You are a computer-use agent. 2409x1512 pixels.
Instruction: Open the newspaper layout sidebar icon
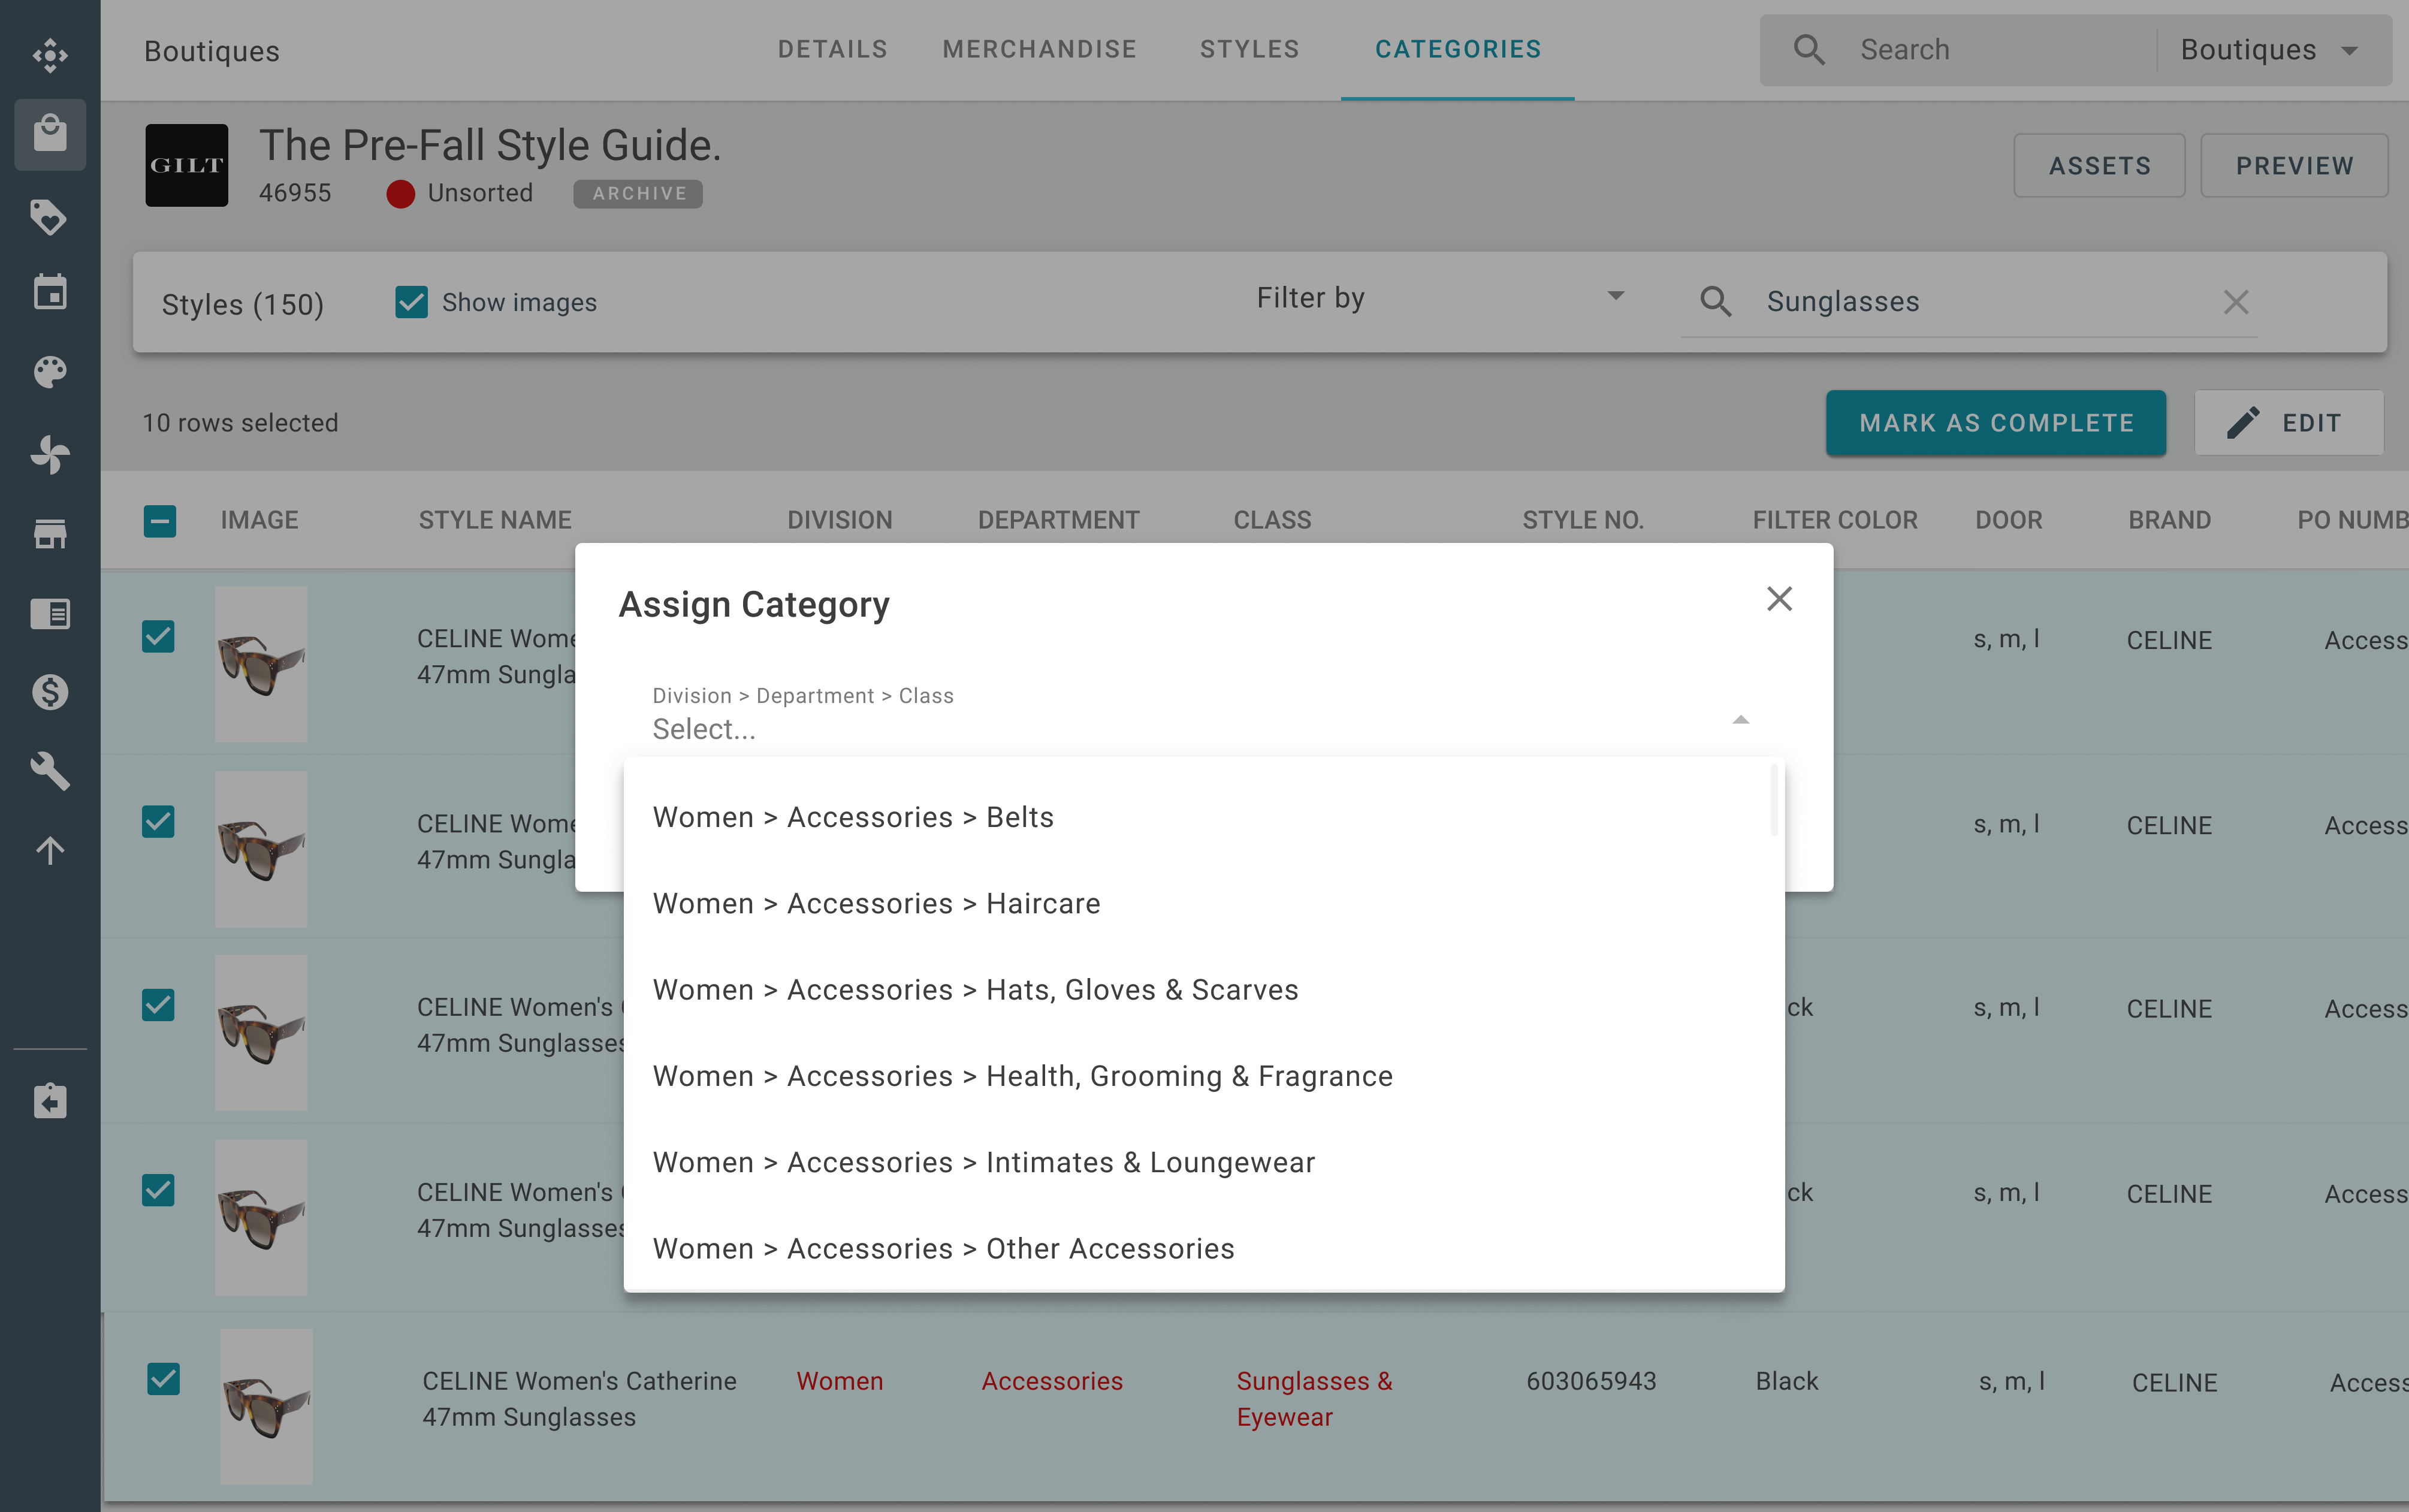(x=50, y=613)
